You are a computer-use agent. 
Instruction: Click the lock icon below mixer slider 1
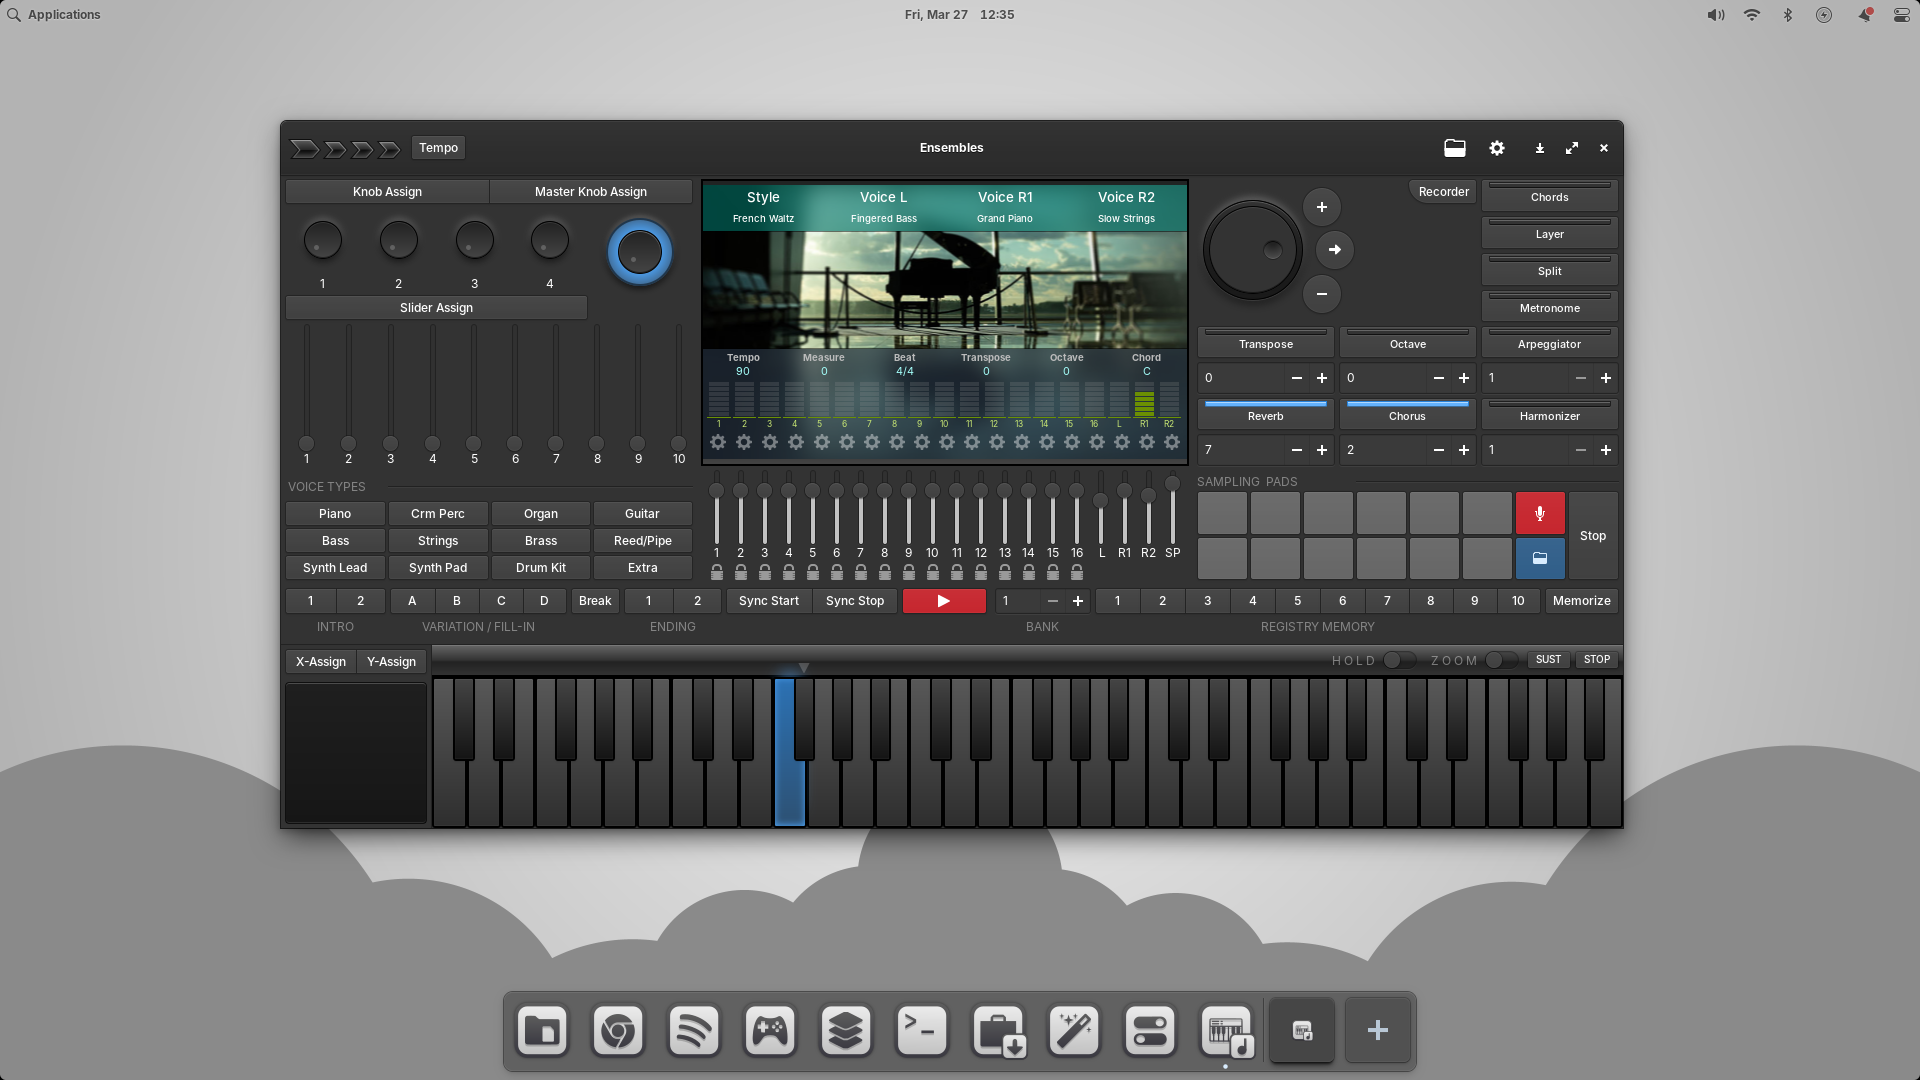[x=716, y=573]
